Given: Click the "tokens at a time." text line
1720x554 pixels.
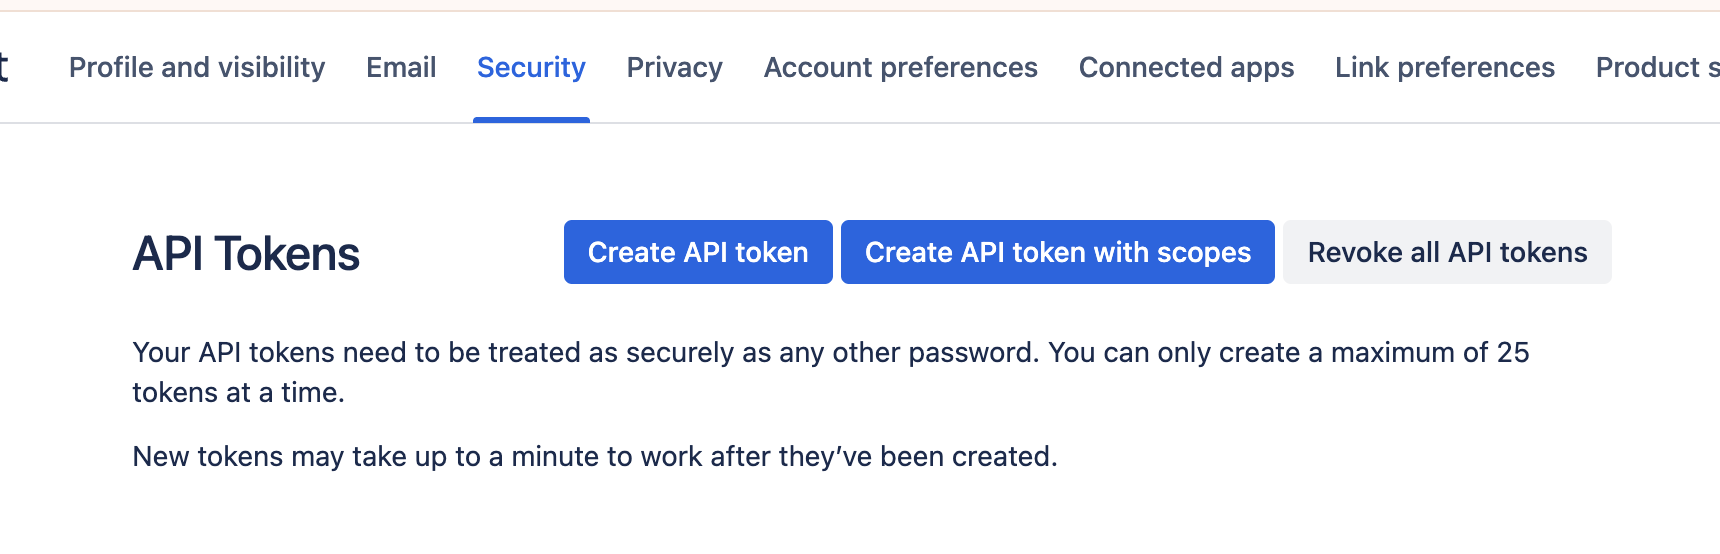Looking at the screenshot, I should point(238,393).
